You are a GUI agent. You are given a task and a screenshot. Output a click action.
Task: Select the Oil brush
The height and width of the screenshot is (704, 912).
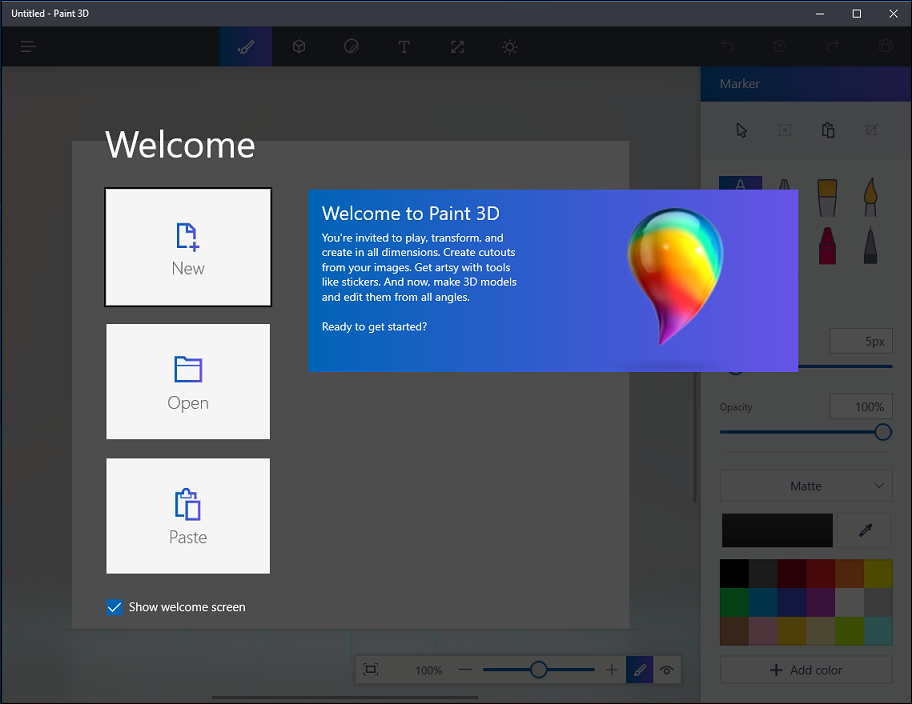coord(827,197)
